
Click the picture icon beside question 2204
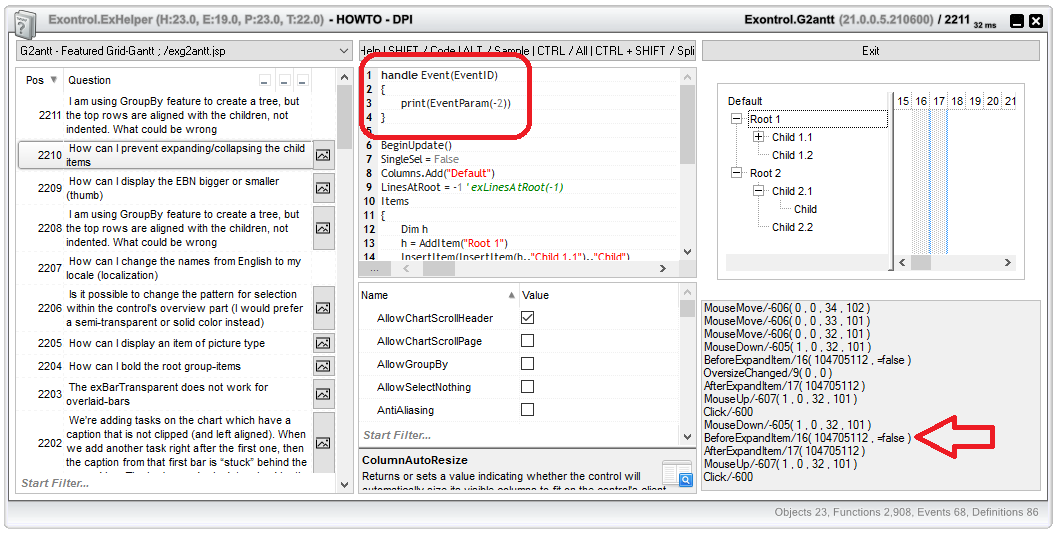pos(323,366)
